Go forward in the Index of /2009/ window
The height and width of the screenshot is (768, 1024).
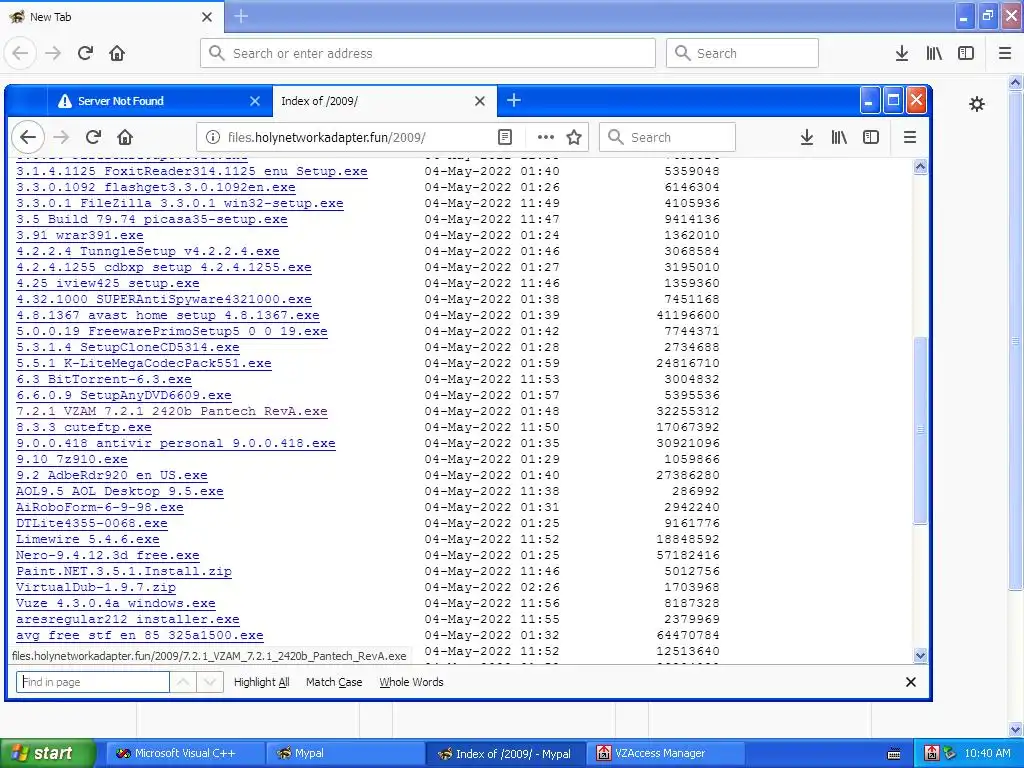(61, 137)
